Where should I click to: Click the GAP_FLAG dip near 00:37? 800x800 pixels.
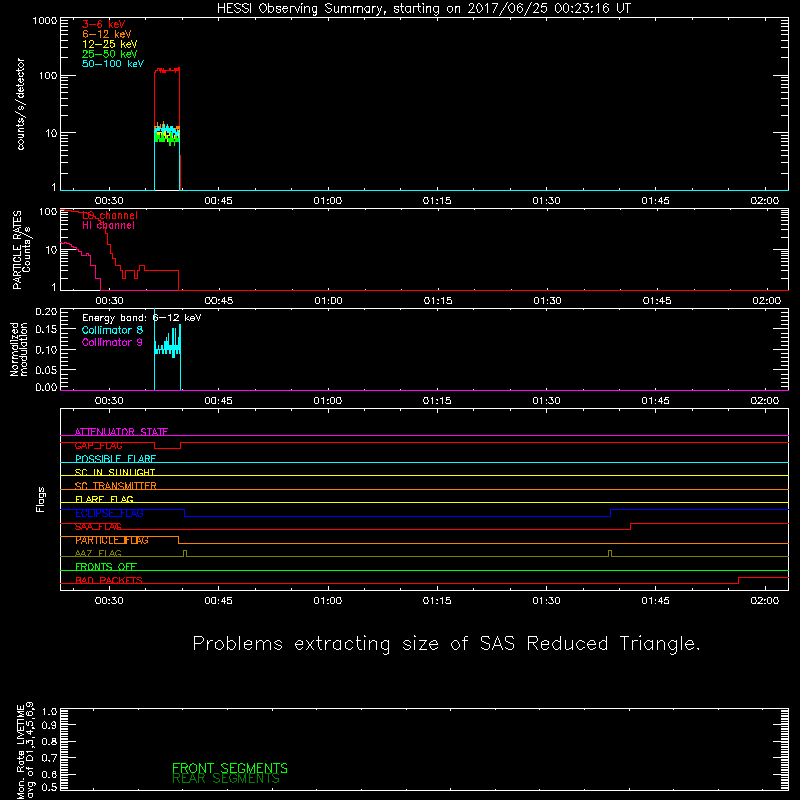(167, 446)
